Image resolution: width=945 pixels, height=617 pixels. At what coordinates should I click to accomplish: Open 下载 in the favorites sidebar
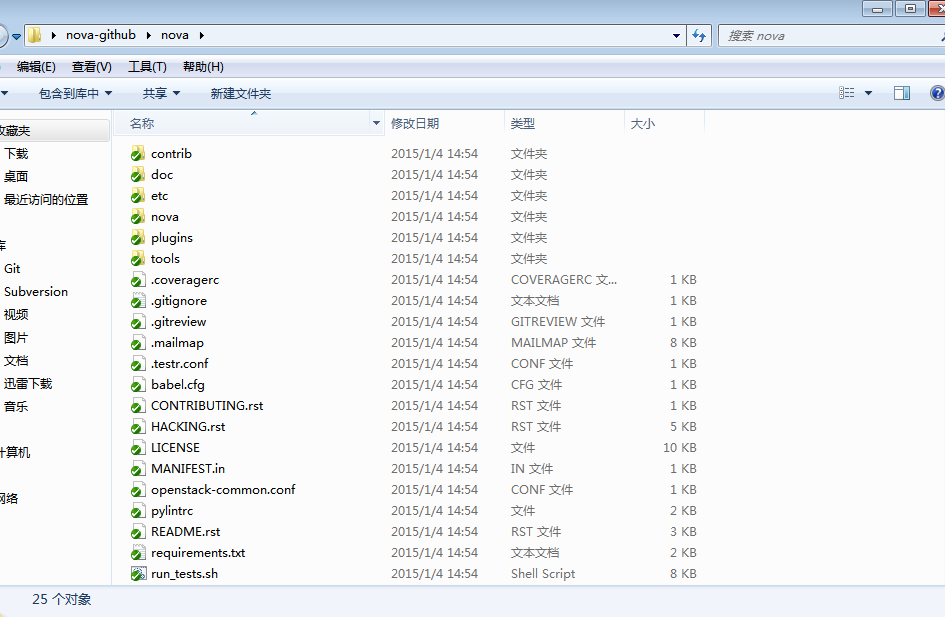16,154
